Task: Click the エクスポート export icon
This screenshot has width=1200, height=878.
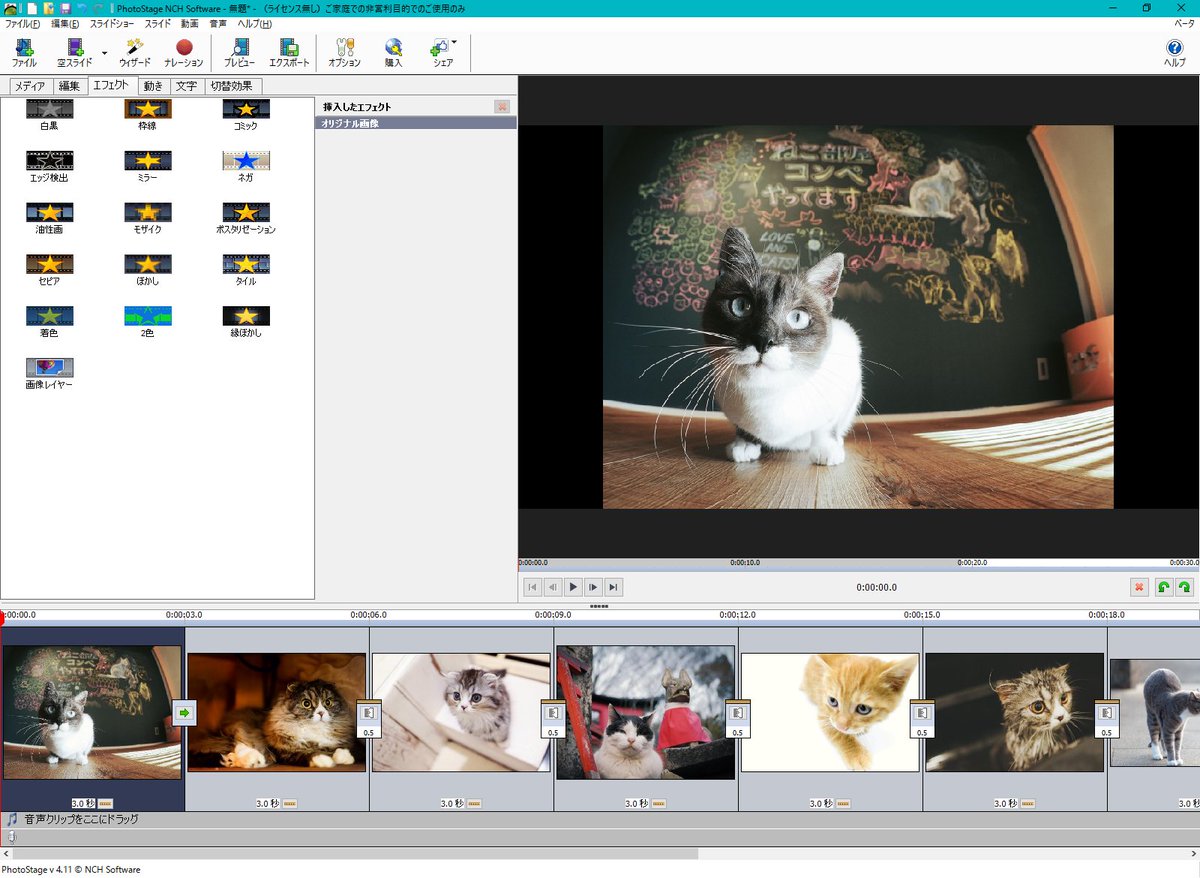Action: click(x=289, y=52)
